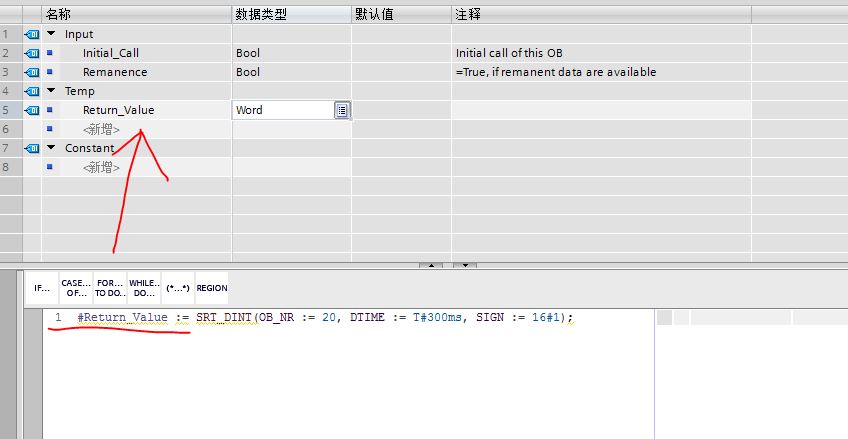Click the down arrow on pane splitter
848x439 pixels.
[x=463, y=265]
